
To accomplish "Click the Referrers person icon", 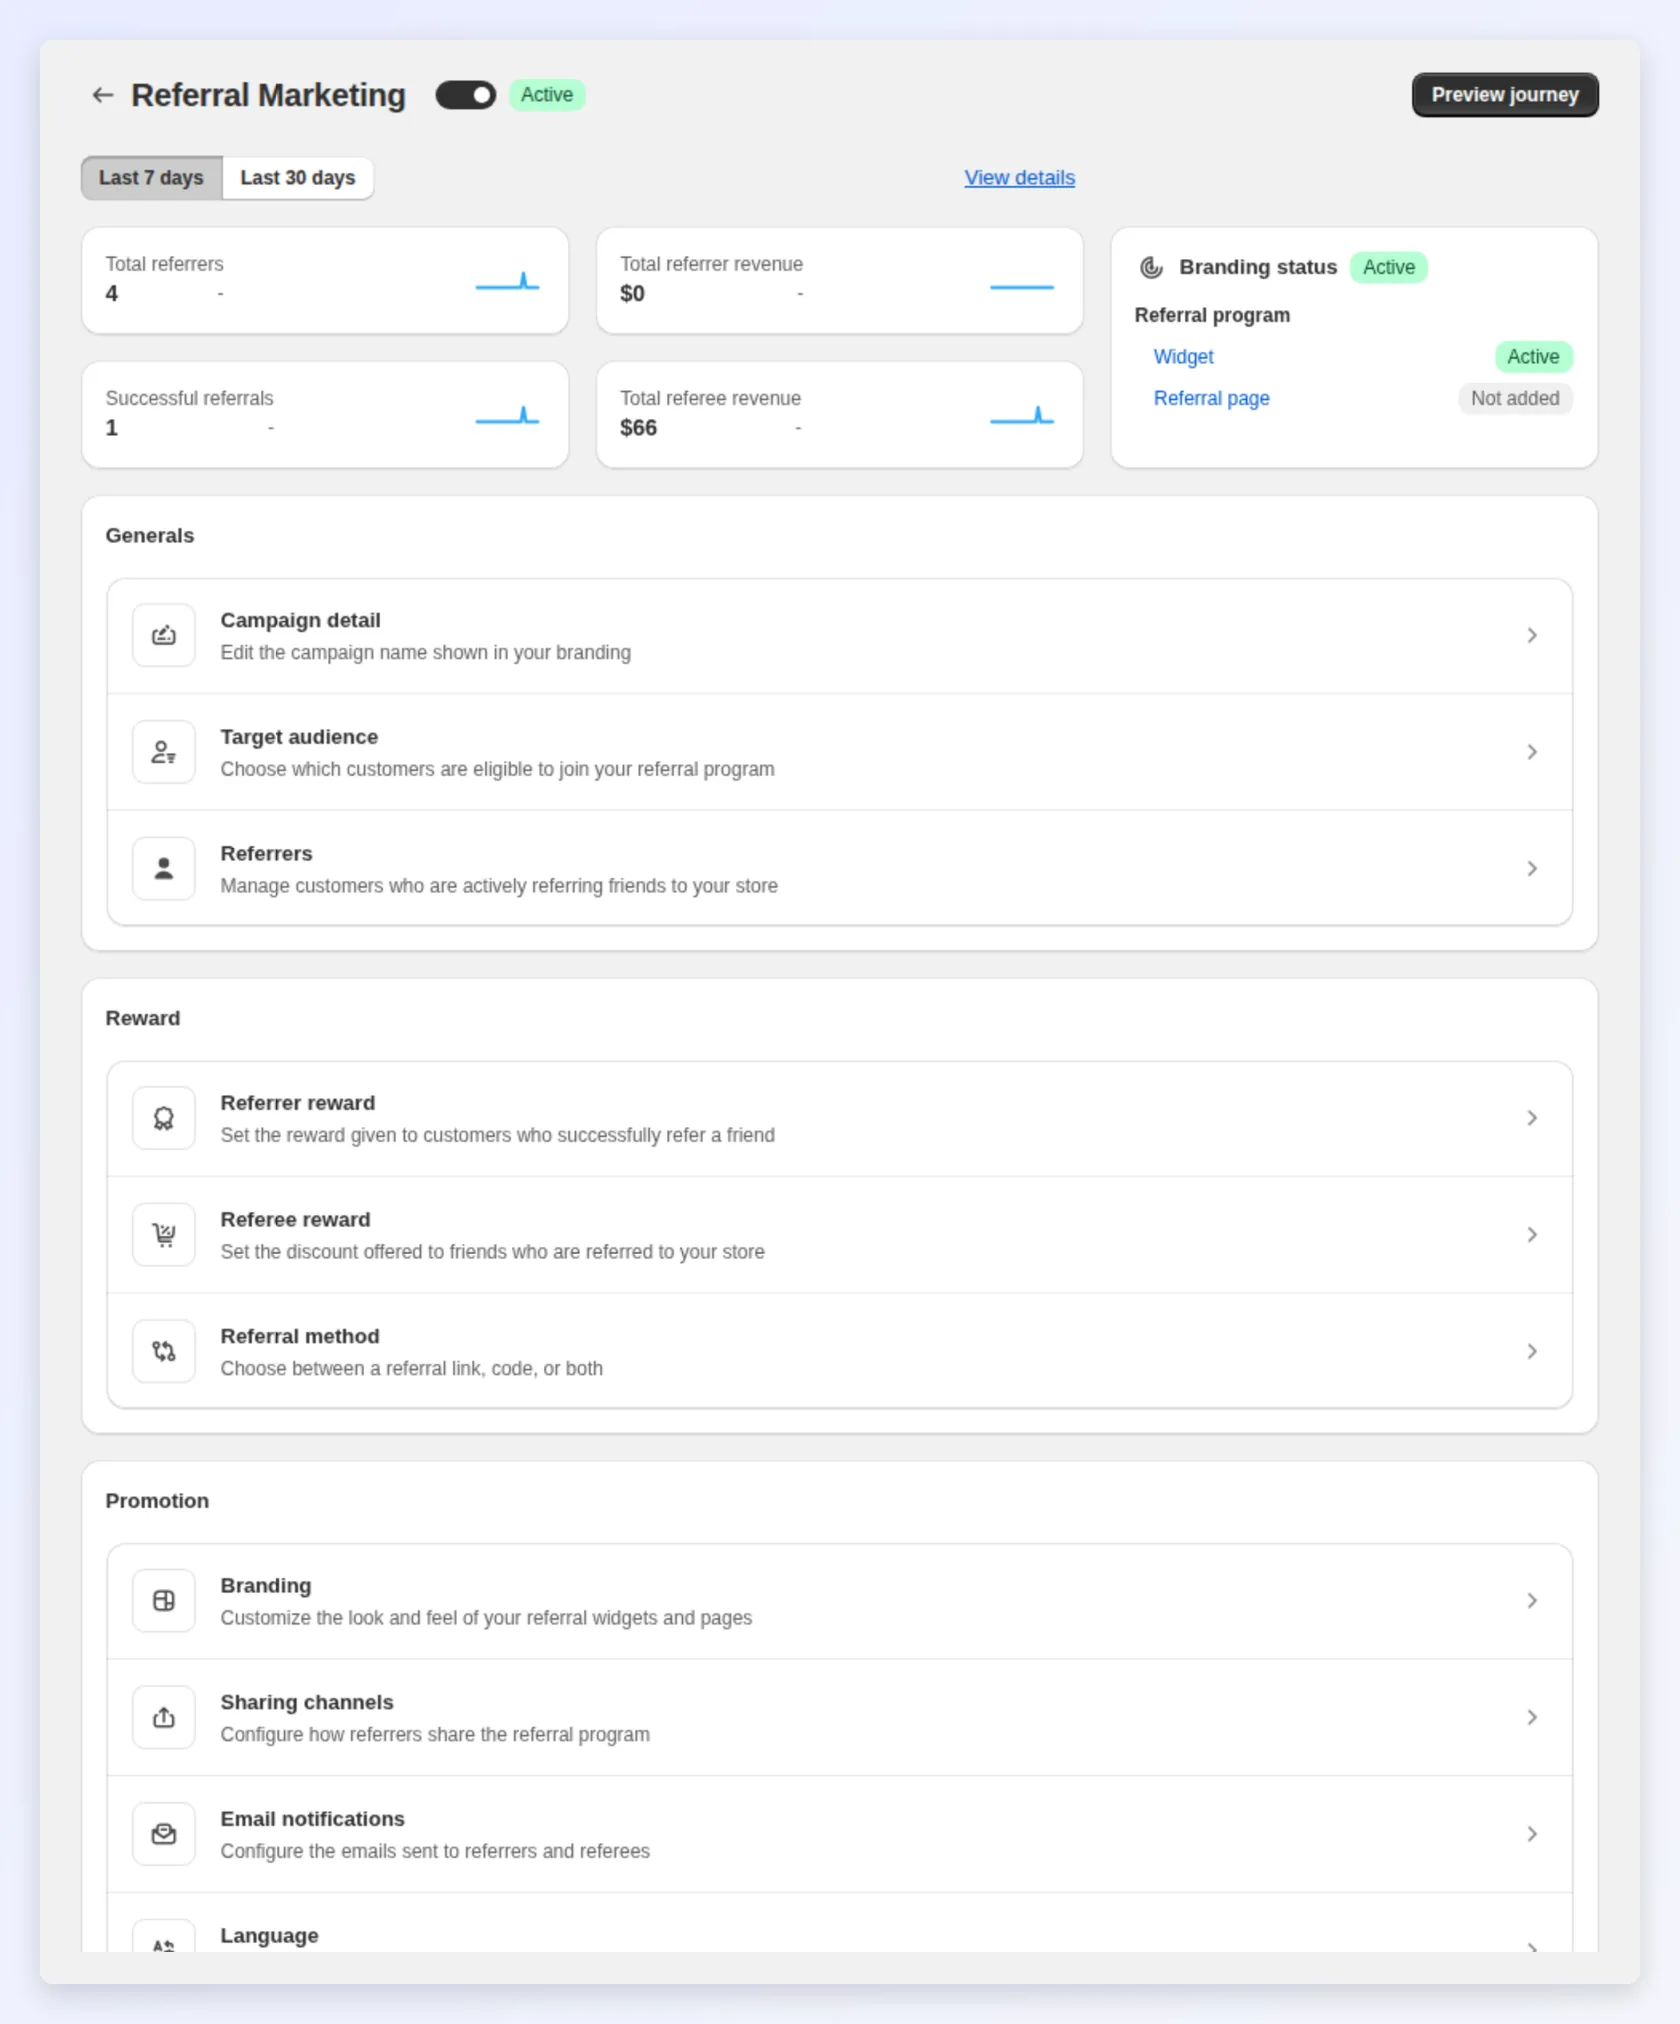I will tap(164, 868).
